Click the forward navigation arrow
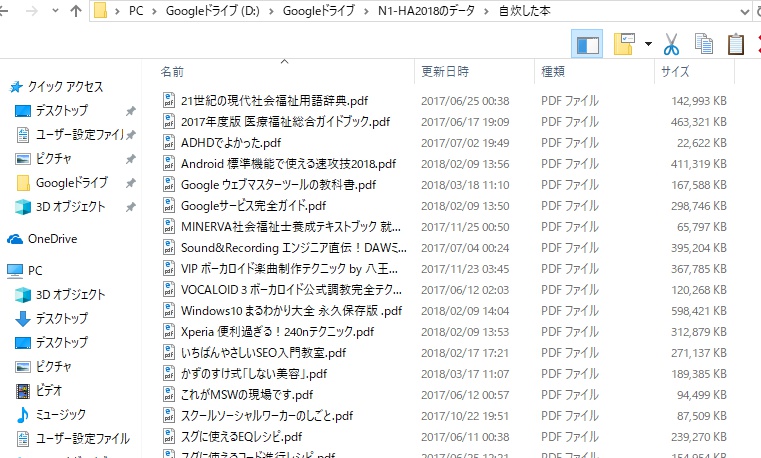761x458 pixels. [32, 11]
